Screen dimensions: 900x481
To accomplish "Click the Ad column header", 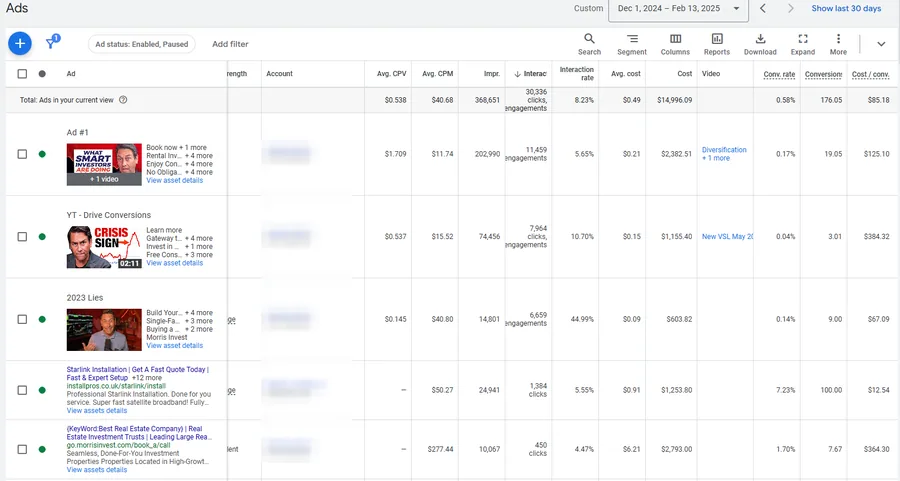I will [71, 73].
